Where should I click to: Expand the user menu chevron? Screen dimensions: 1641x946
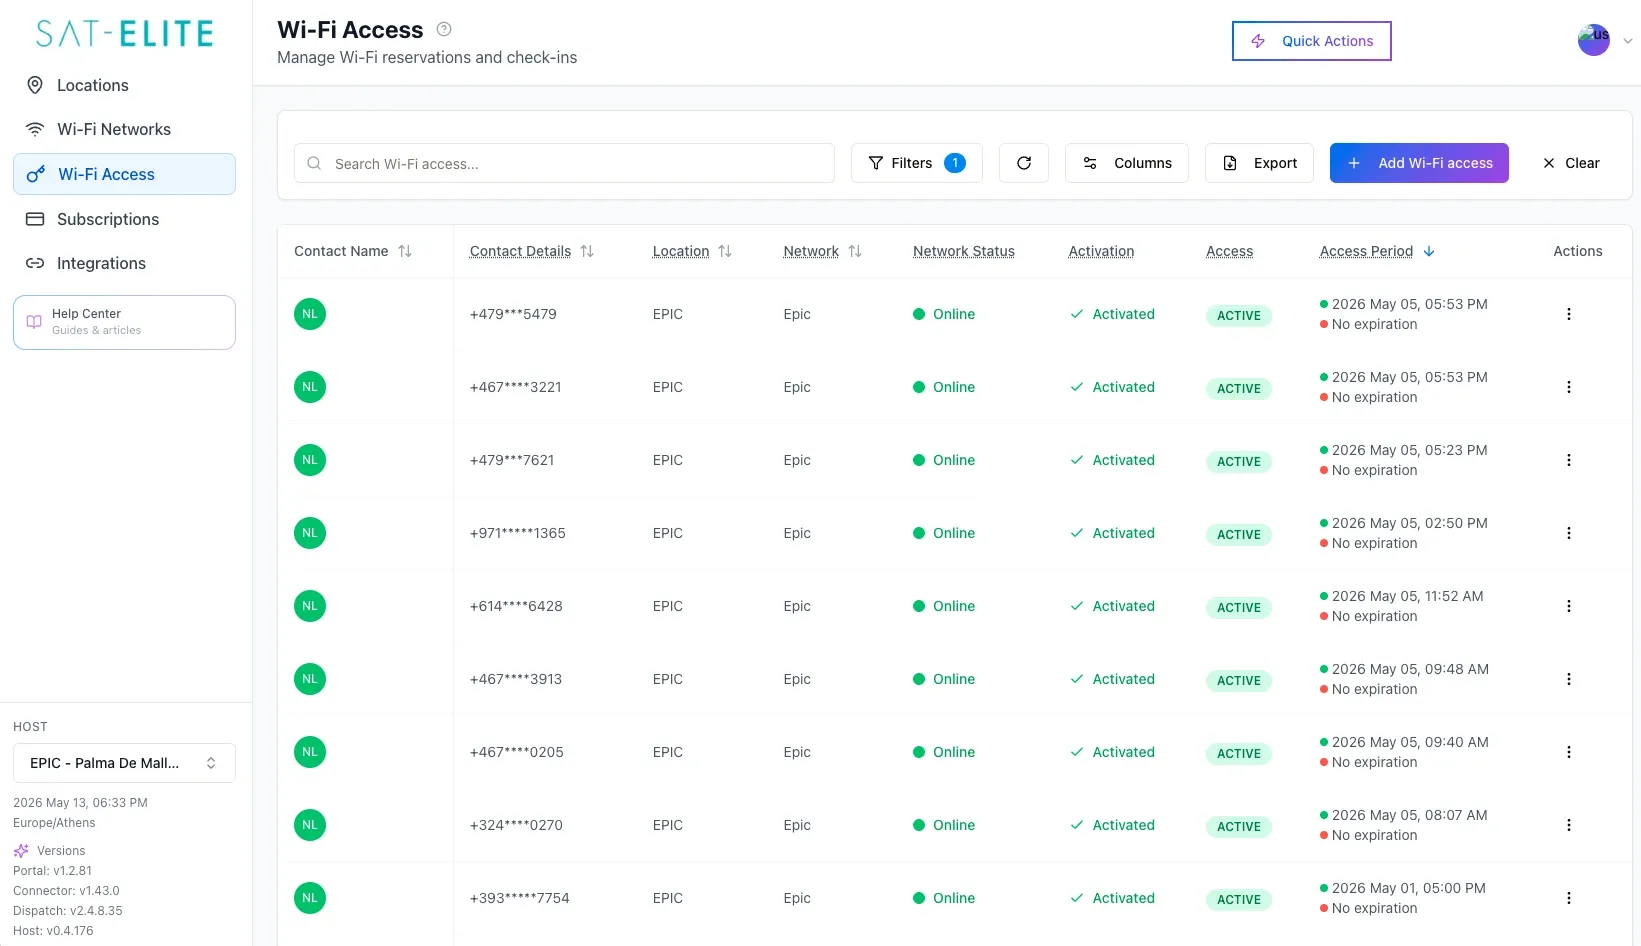1627,41
